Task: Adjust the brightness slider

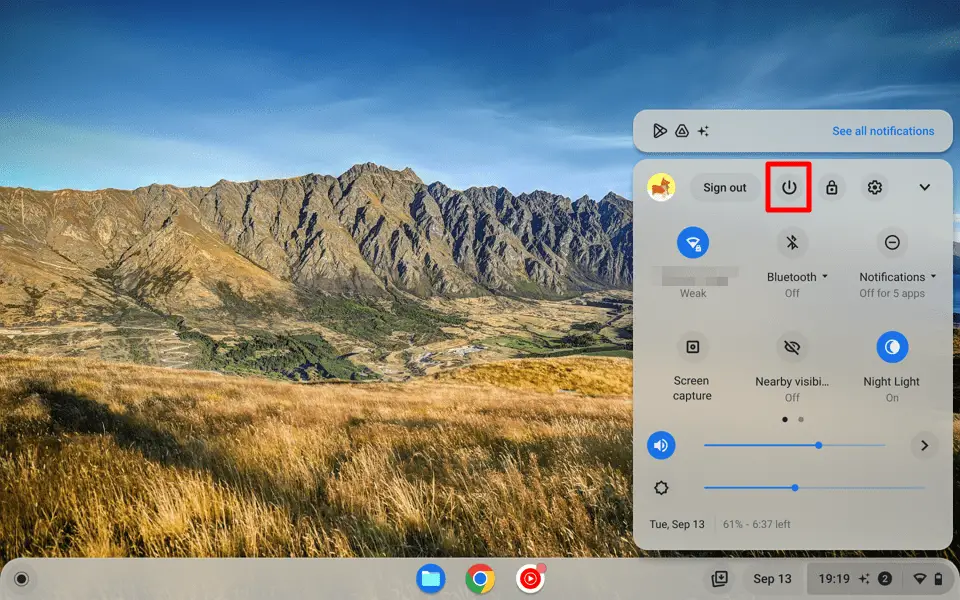Action: [x=795, y=488]
